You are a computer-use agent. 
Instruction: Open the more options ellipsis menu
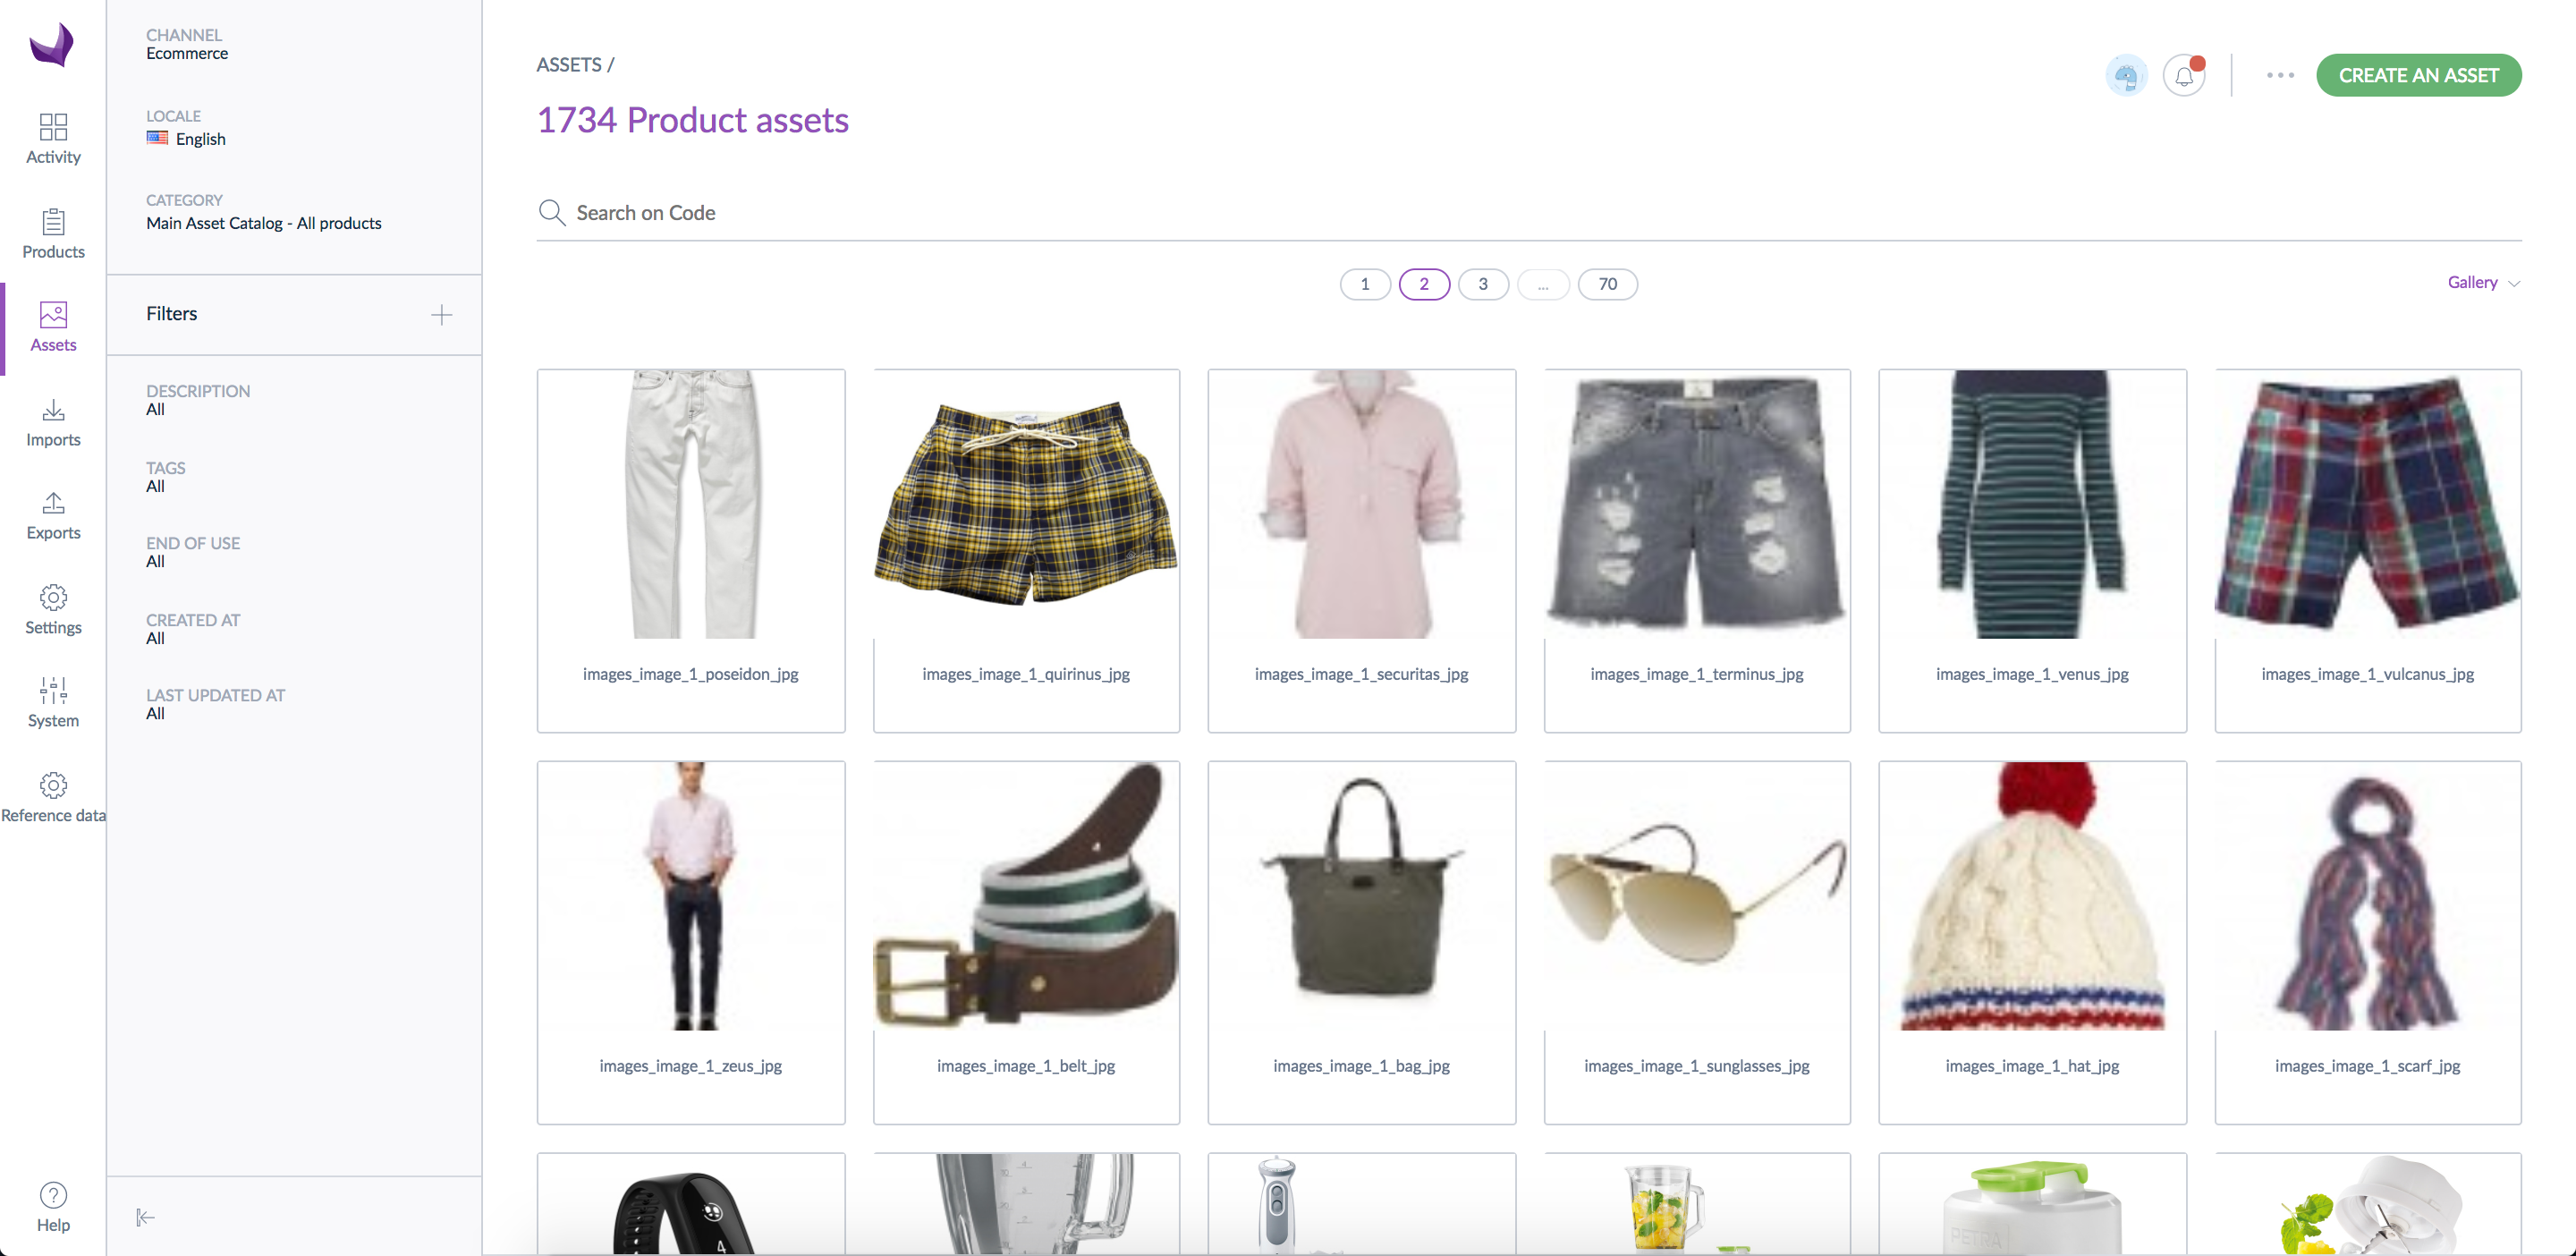[2280, 74]
